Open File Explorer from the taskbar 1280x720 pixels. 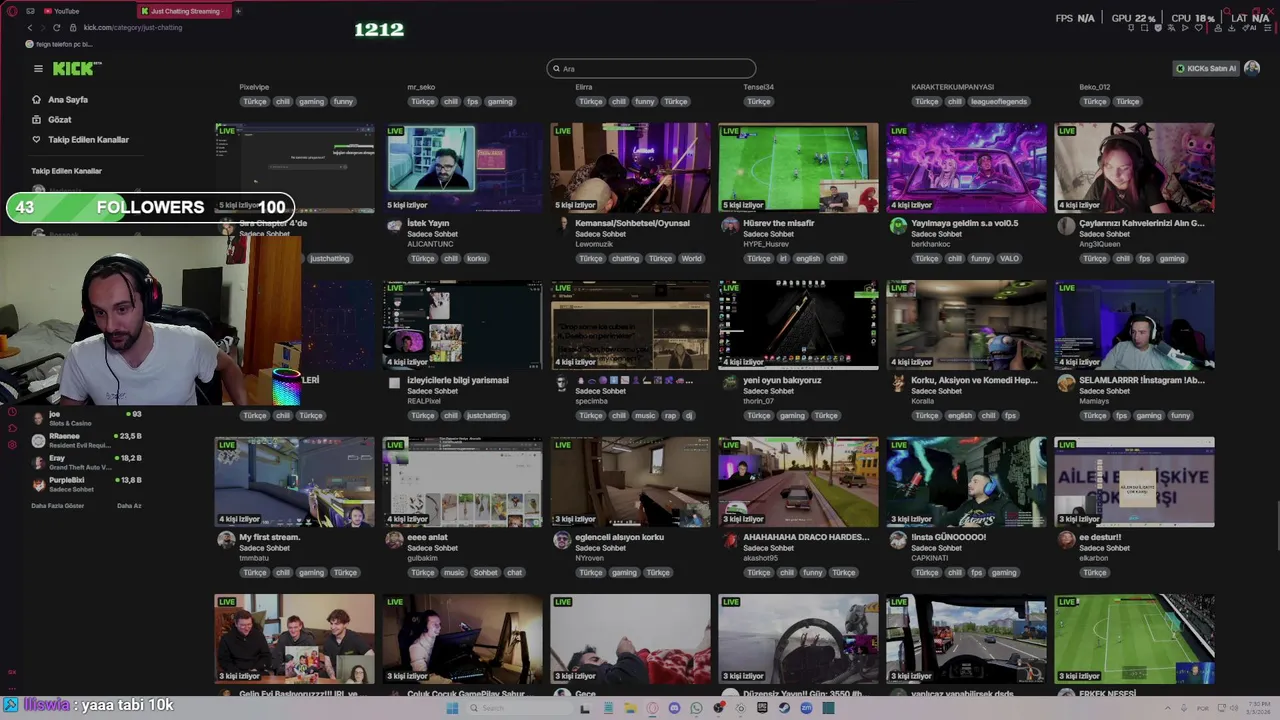click(630, 708)
